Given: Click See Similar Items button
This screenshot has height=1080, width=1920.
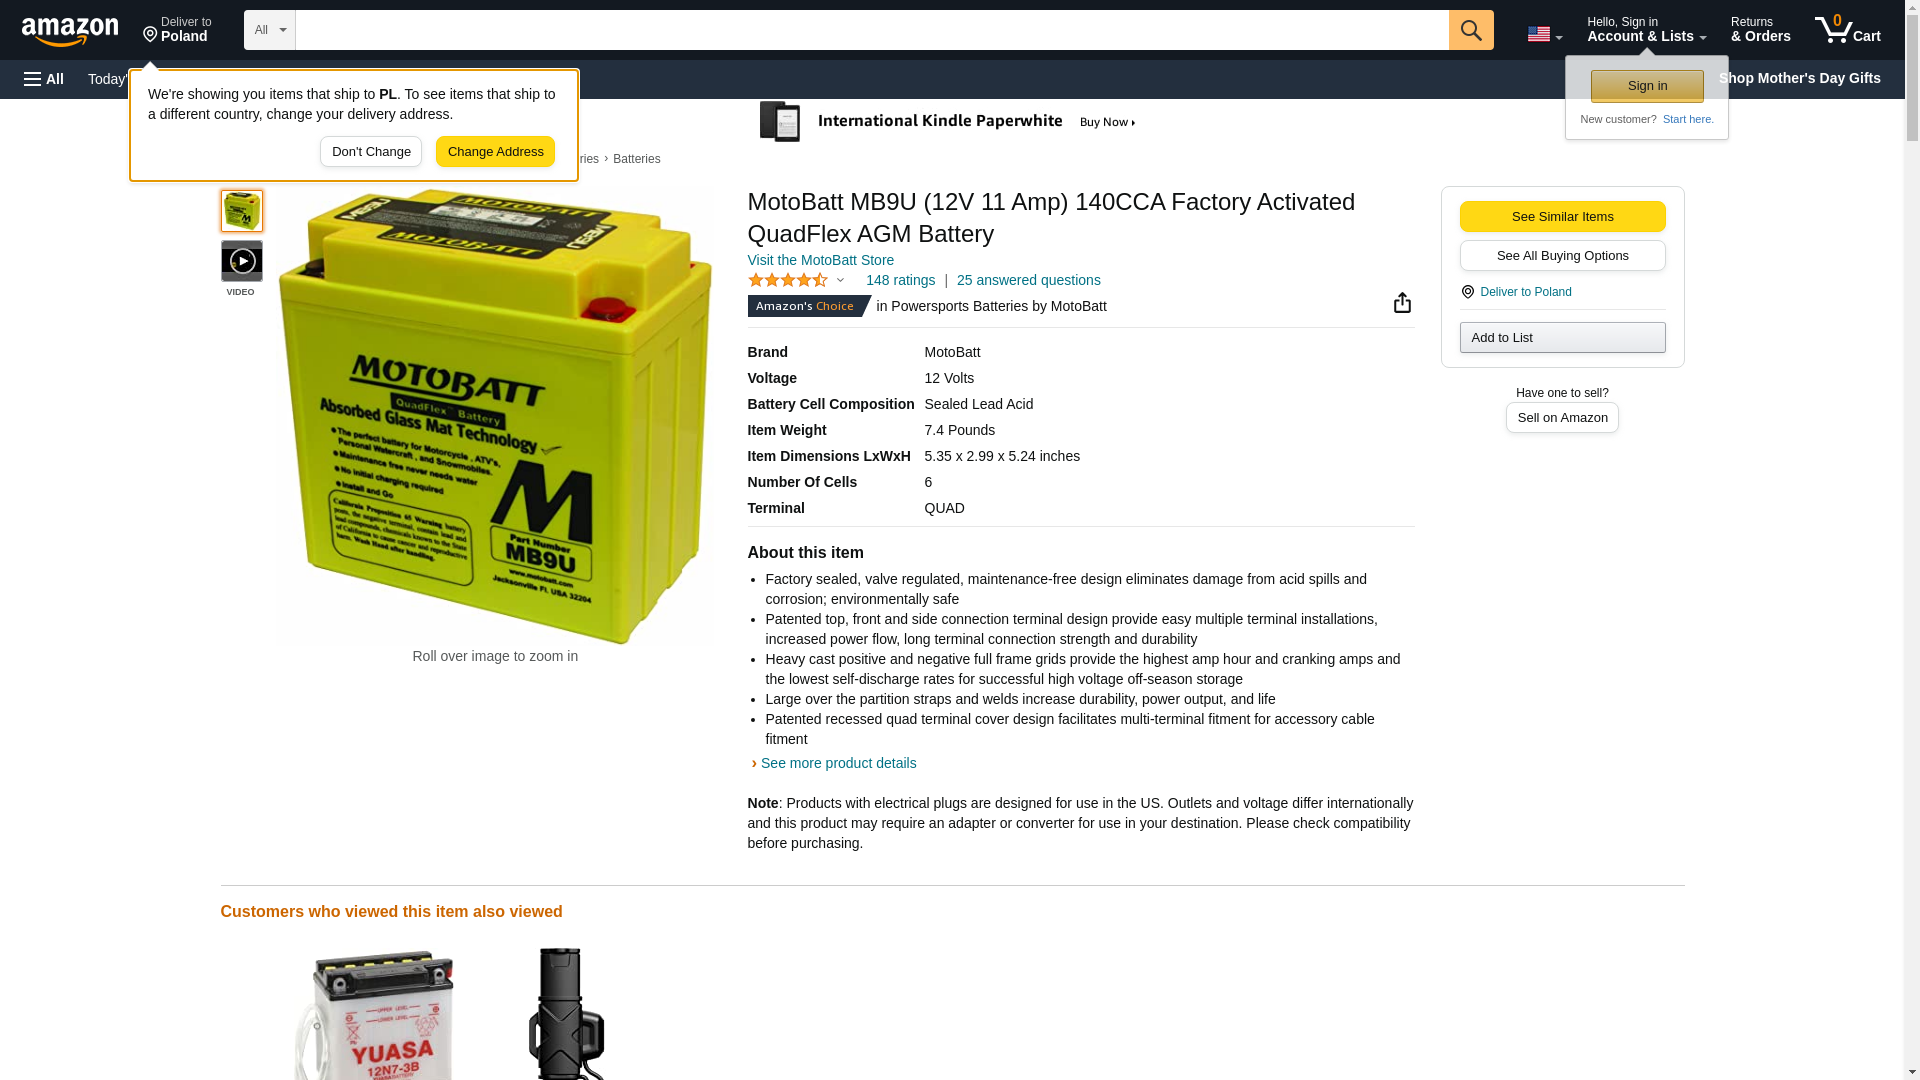Looking at the screenshot, I should point(1562,217).
